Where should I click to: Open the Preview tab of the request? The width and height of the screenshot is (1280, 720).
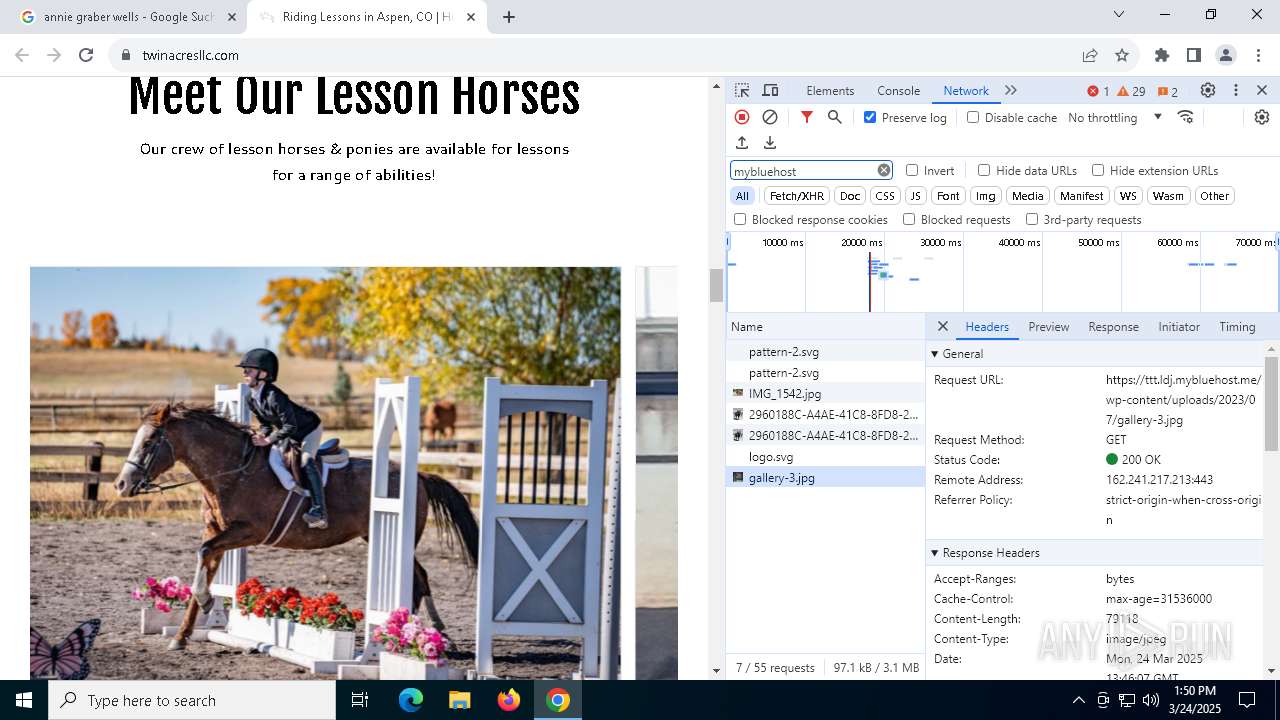1048,326
